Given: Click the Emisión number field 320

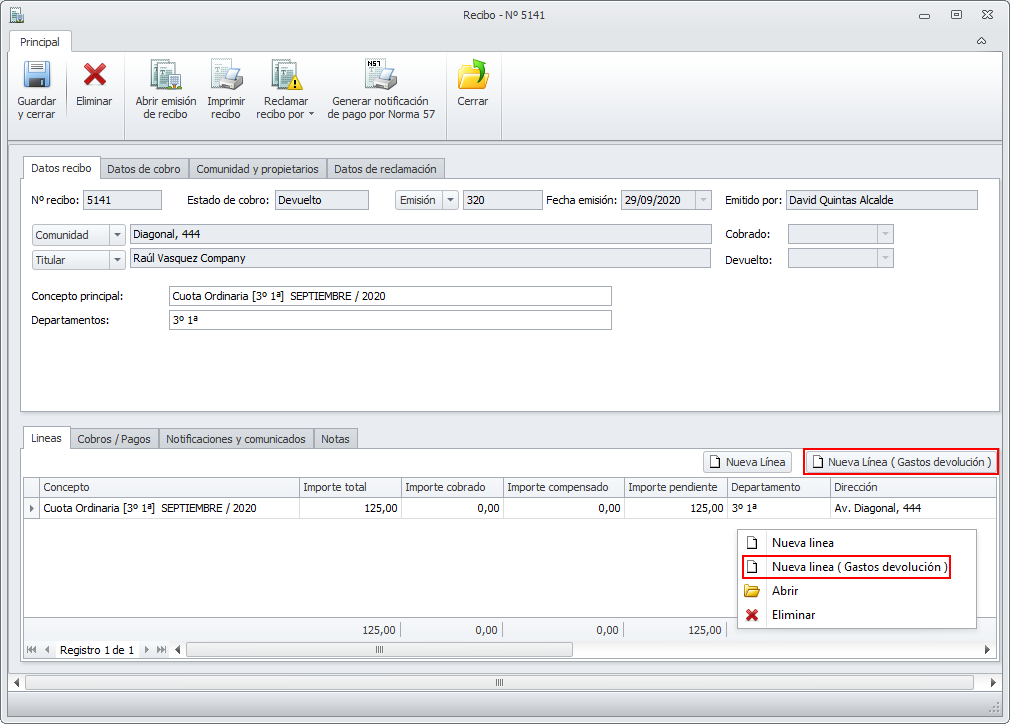Looking at the screenshot, I should (x=502, y=200).
